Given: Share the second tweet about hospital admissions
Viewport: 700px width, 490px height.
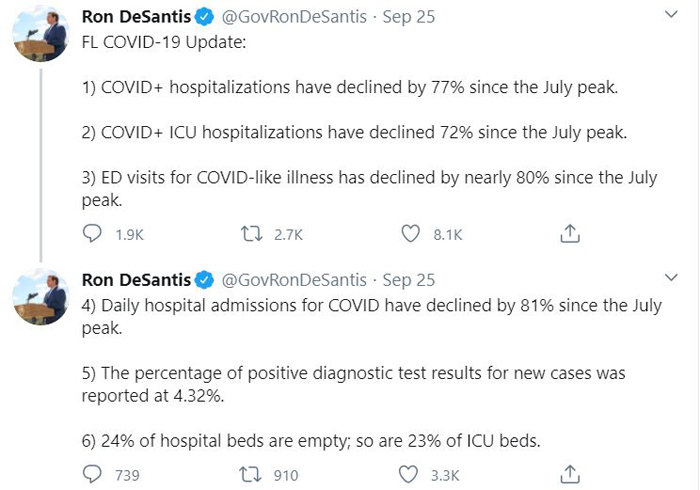Looking at the screenshot, I should pos(570,474).
